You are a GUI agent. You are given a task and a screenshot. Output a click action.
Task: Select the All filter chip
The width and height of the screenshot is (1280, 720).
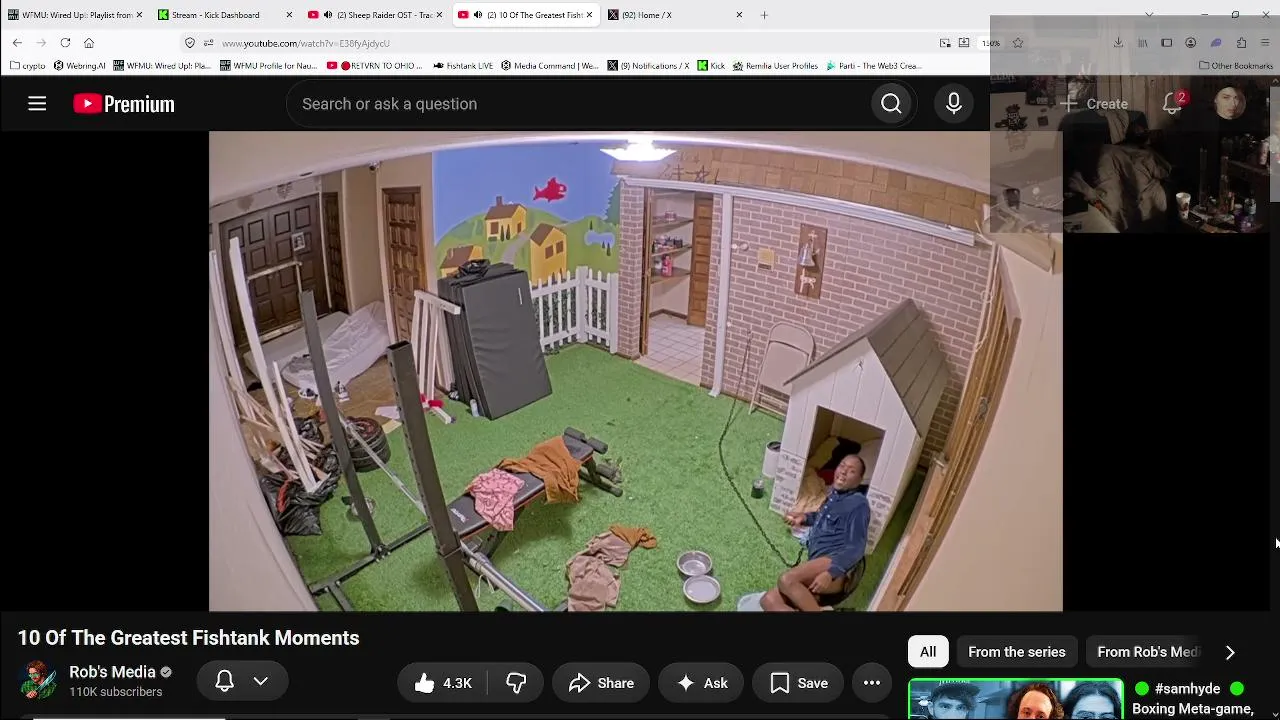pyautogui.click(x=928, y=652)
